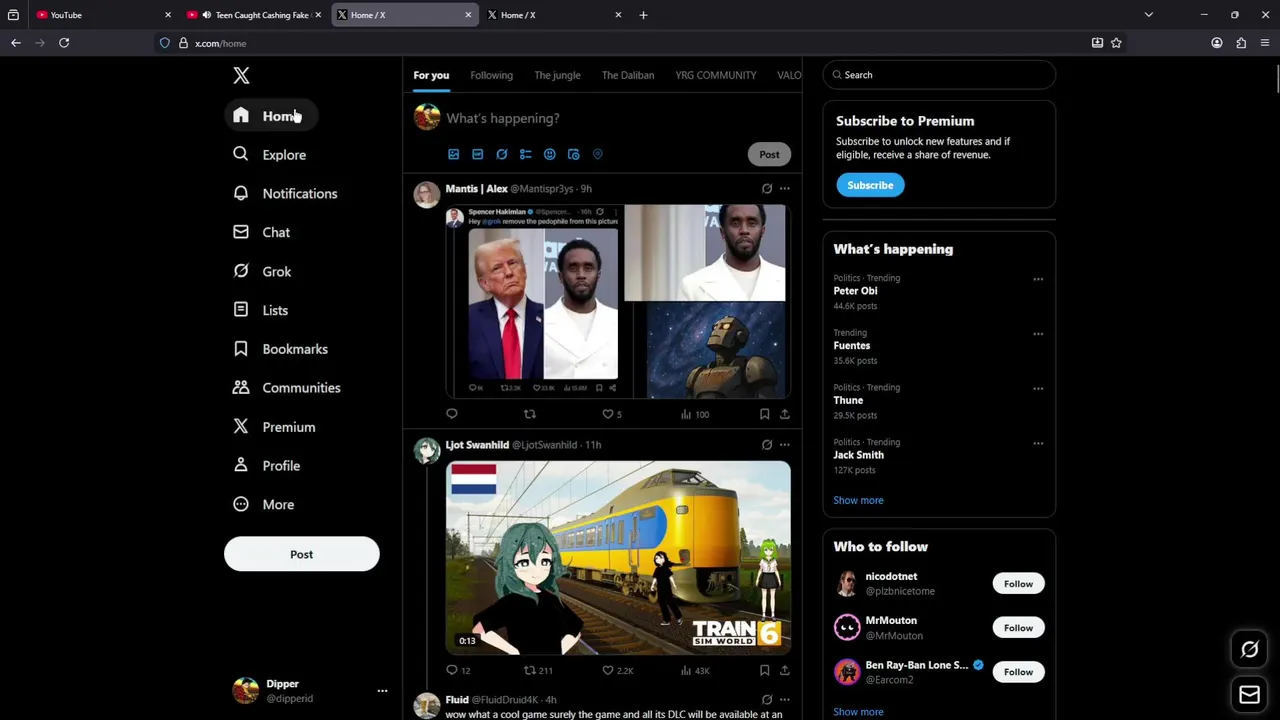Open Chat envelope icon in sidebar
This screenshot has height=720, width=1280.
tap(241, 232)
